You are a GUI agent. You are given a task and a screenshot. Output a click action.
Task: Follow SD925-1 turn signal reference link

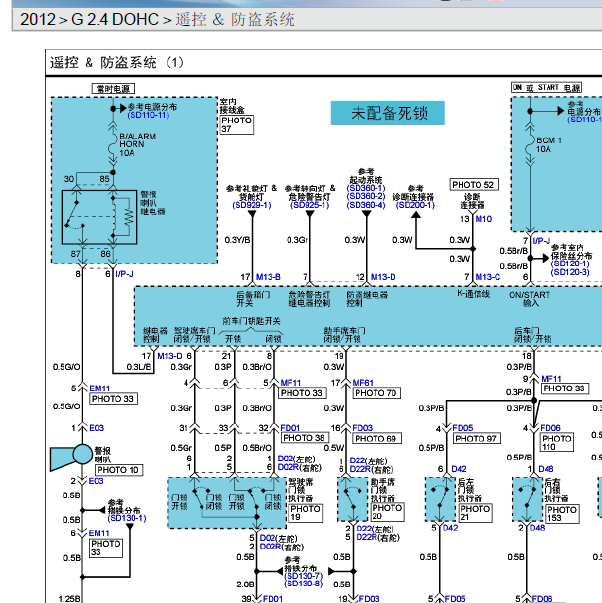coord(310,205)
